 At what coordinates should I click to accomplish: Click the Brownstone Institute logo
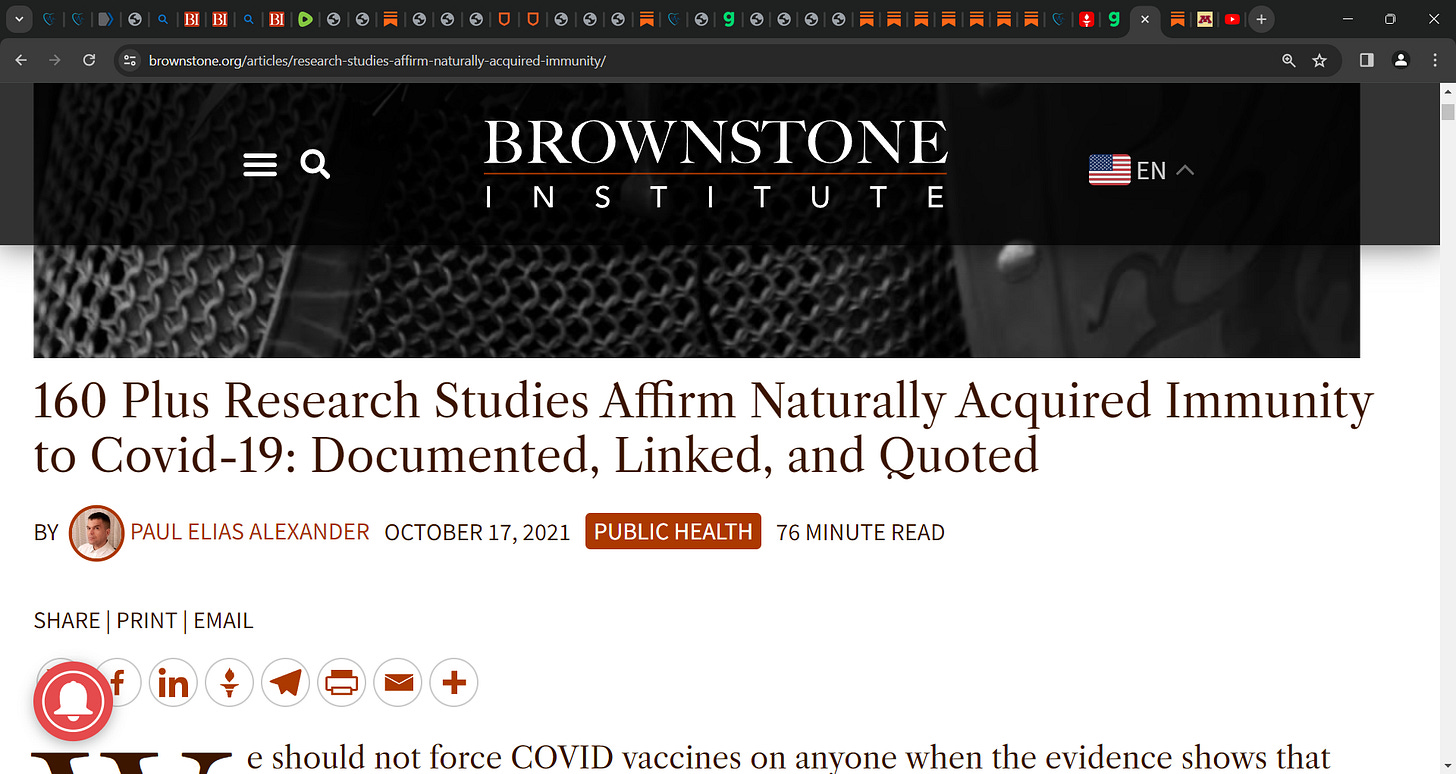click(x=716, y=164)
